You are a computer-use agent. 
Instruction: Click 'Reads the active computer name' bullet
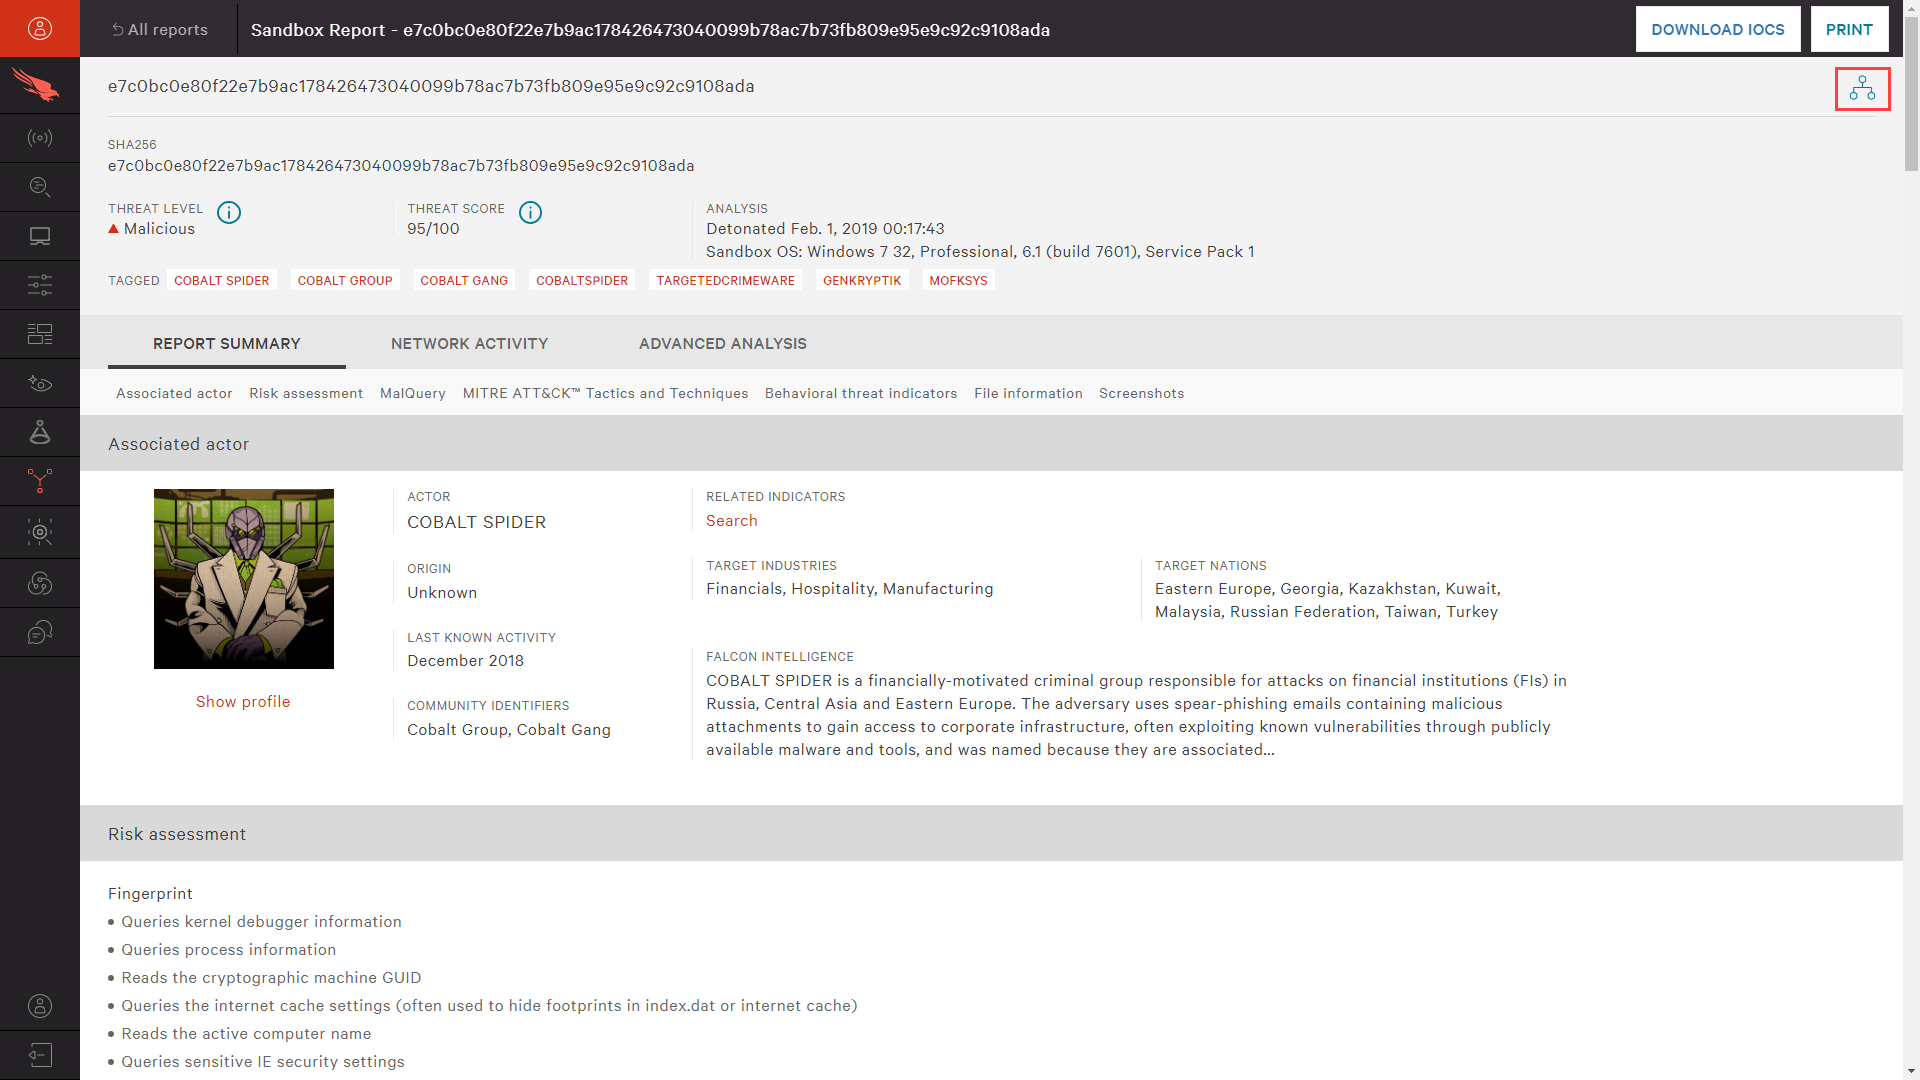(246, 1034)
